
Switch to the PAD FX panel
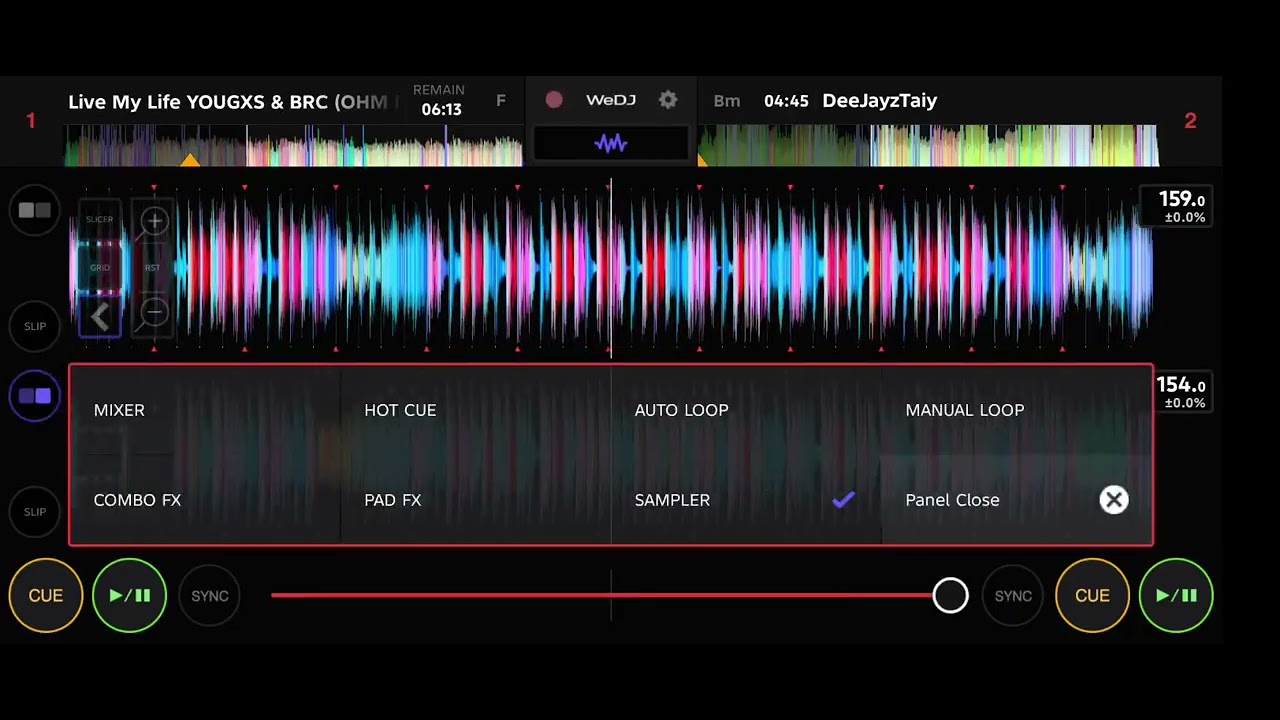tap(476, 500)
